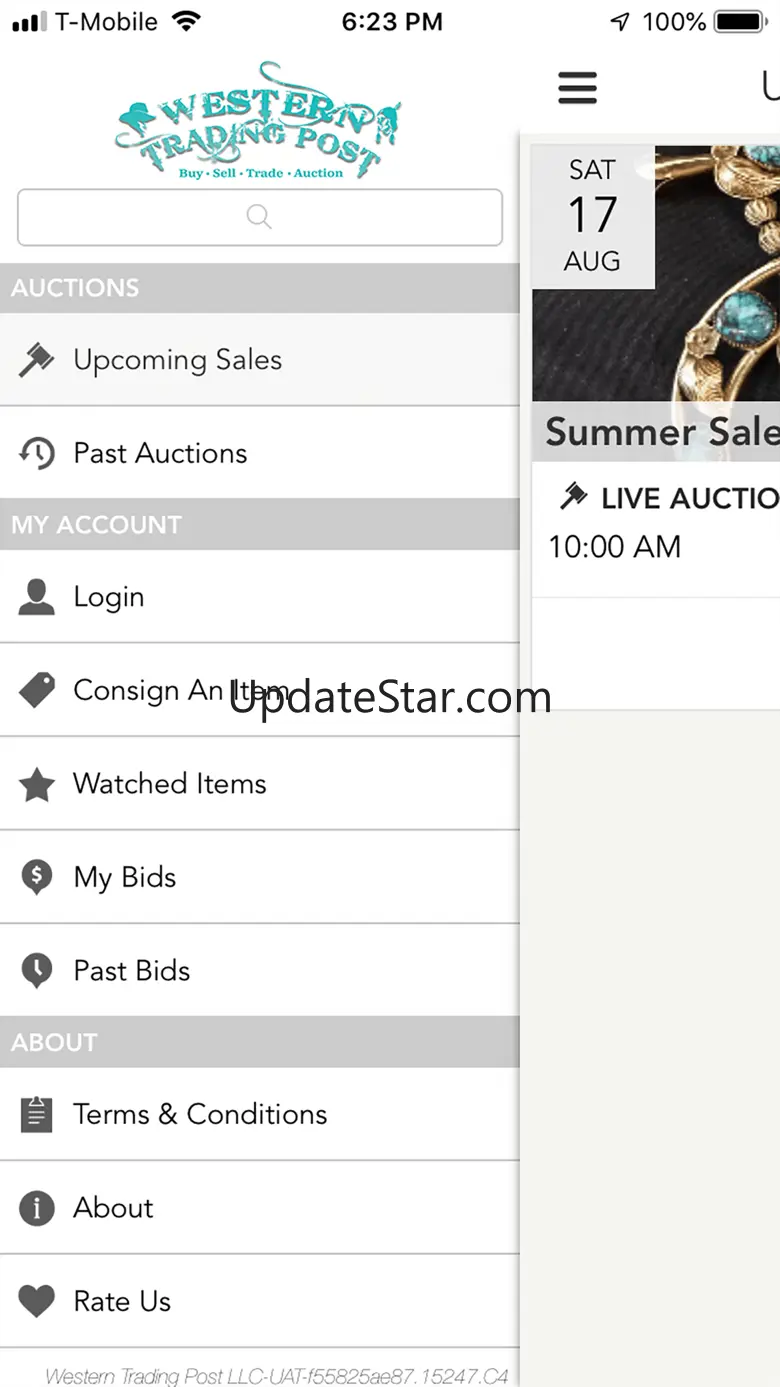Click the gavel icon beside Upcoming Sales
The image size is (780, 1387).
[x=37, y=360]
